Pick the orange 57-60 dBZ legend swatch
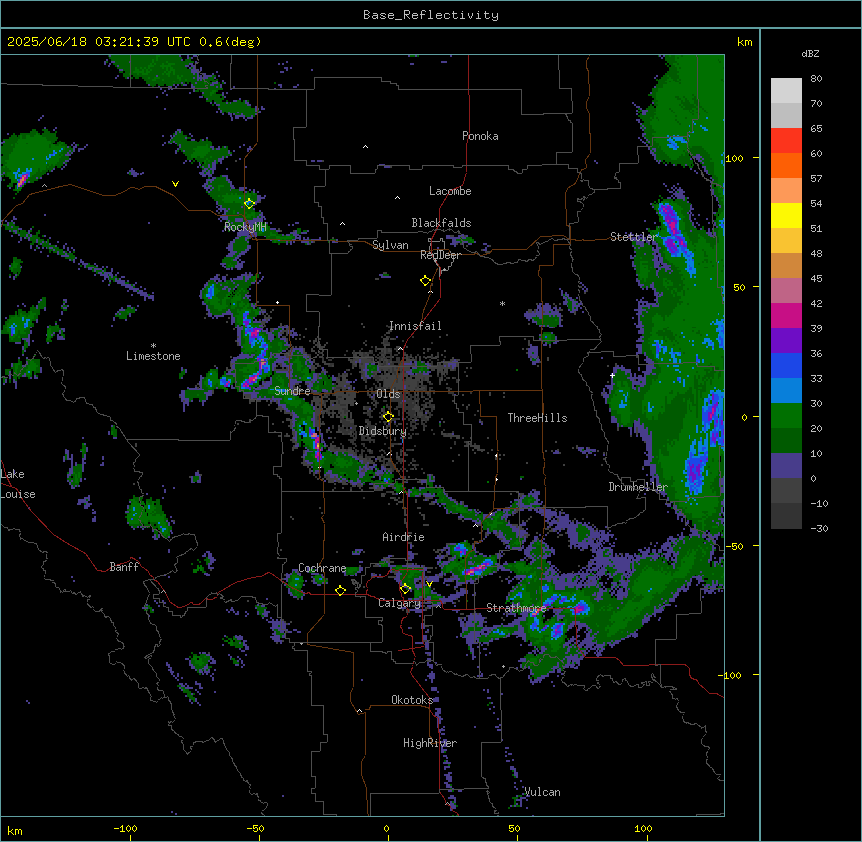 click(786, 165)
